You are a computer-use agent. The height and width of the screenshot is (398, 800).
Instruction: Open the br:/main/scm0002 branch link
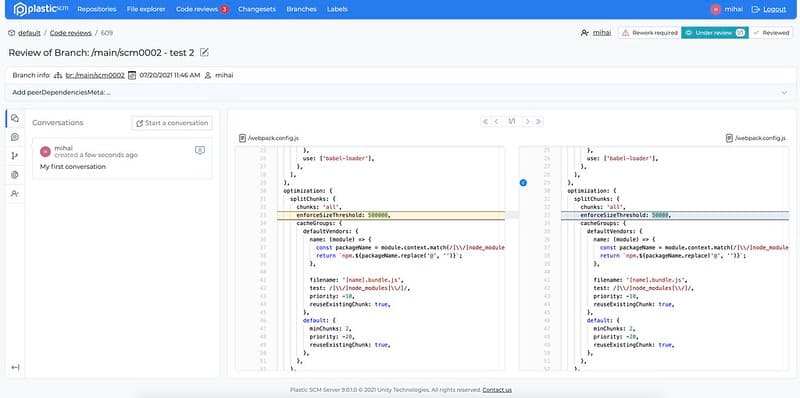click(95, 75)
